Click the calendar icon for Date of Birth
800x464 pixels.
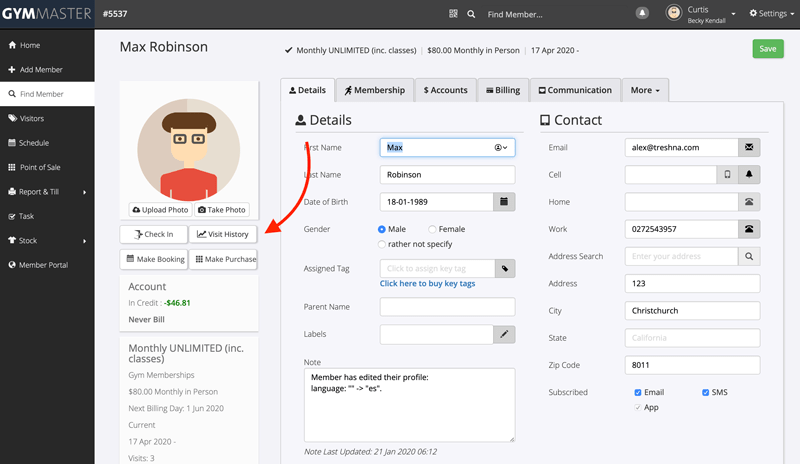click(x=505, y=201)
